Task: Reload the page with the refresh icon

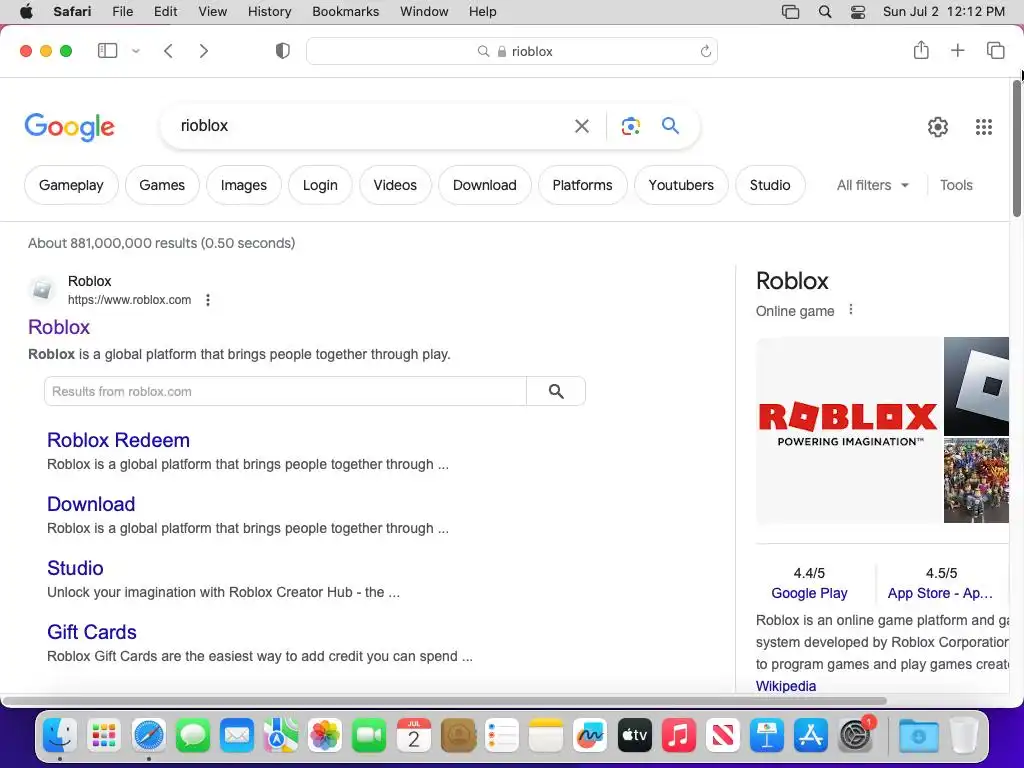Action: click(705, 51)
